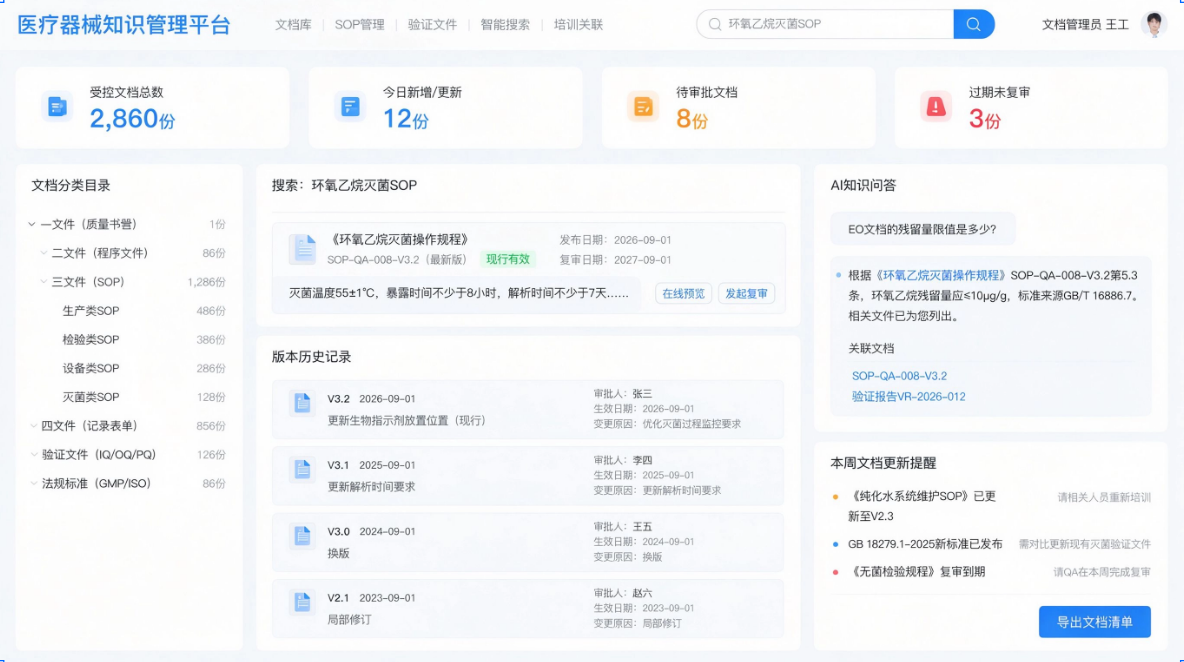Click 更新生物指示剂放置位置（现行） description
1184x662 pixels.
406,420
